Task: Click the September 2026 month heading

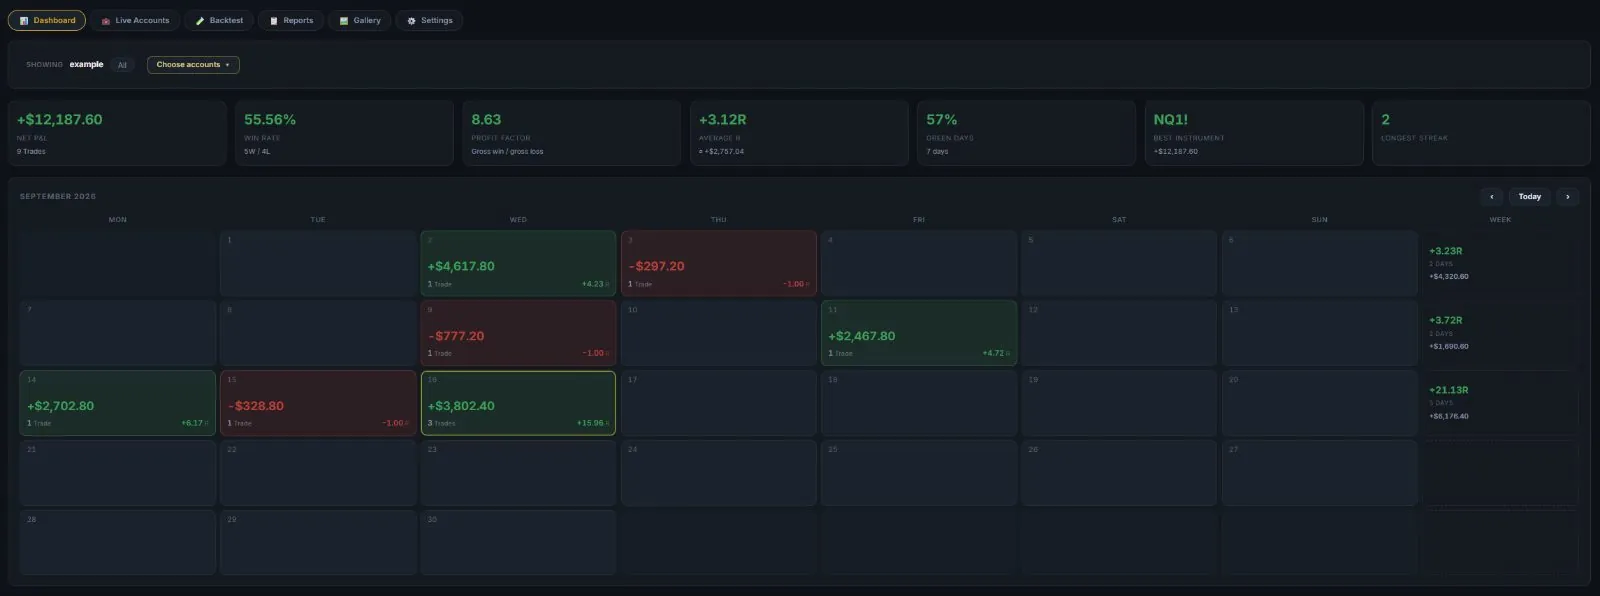Action: 58,197
